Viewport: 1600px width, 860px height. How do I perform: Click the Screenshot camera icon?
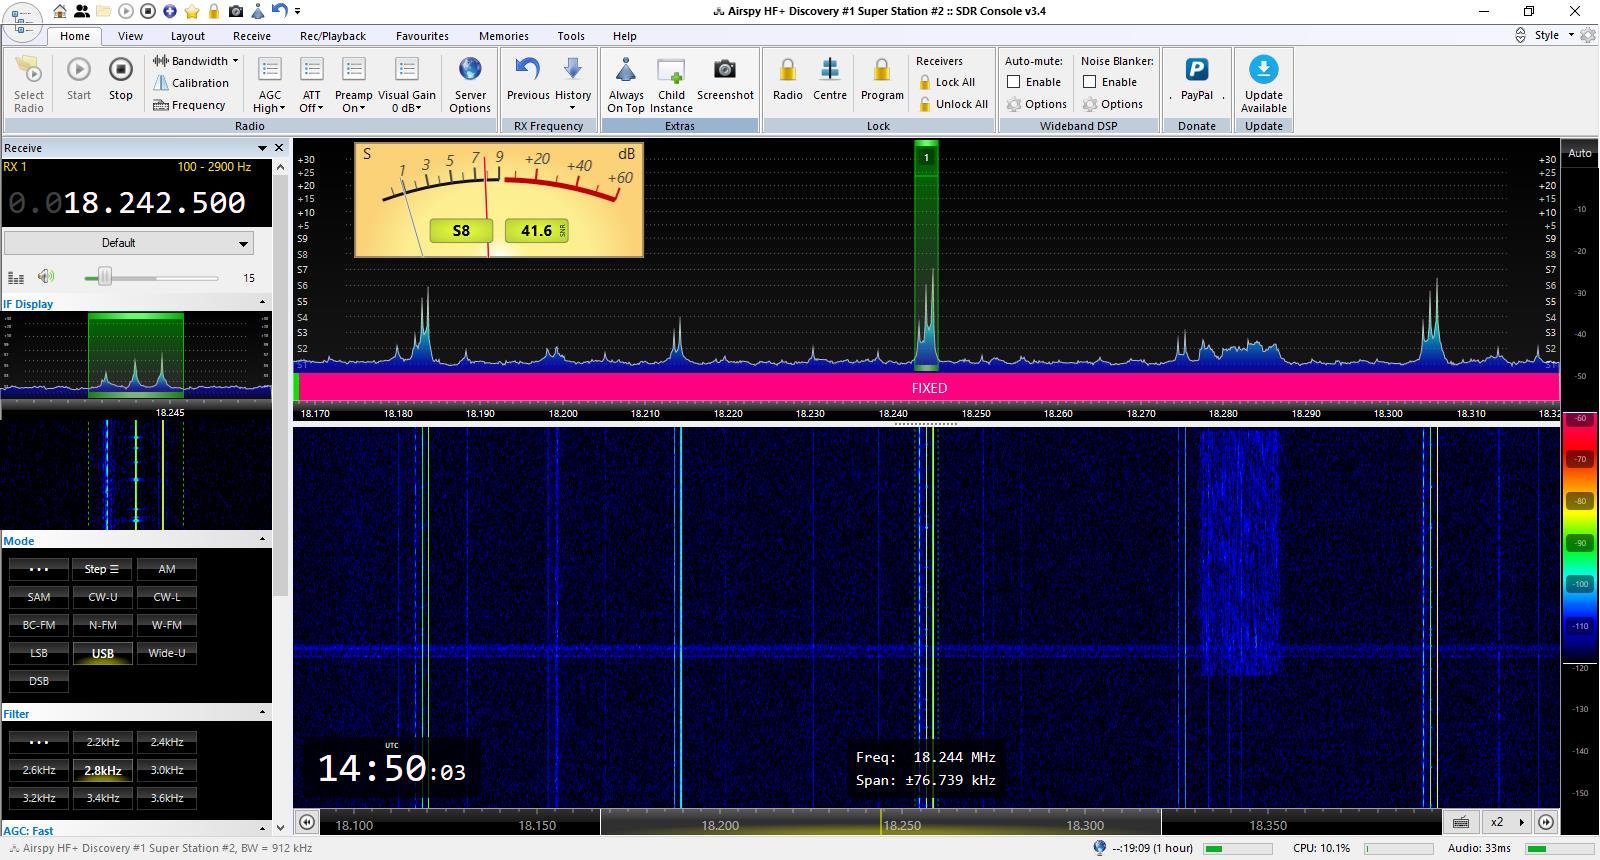click(725, 70)
